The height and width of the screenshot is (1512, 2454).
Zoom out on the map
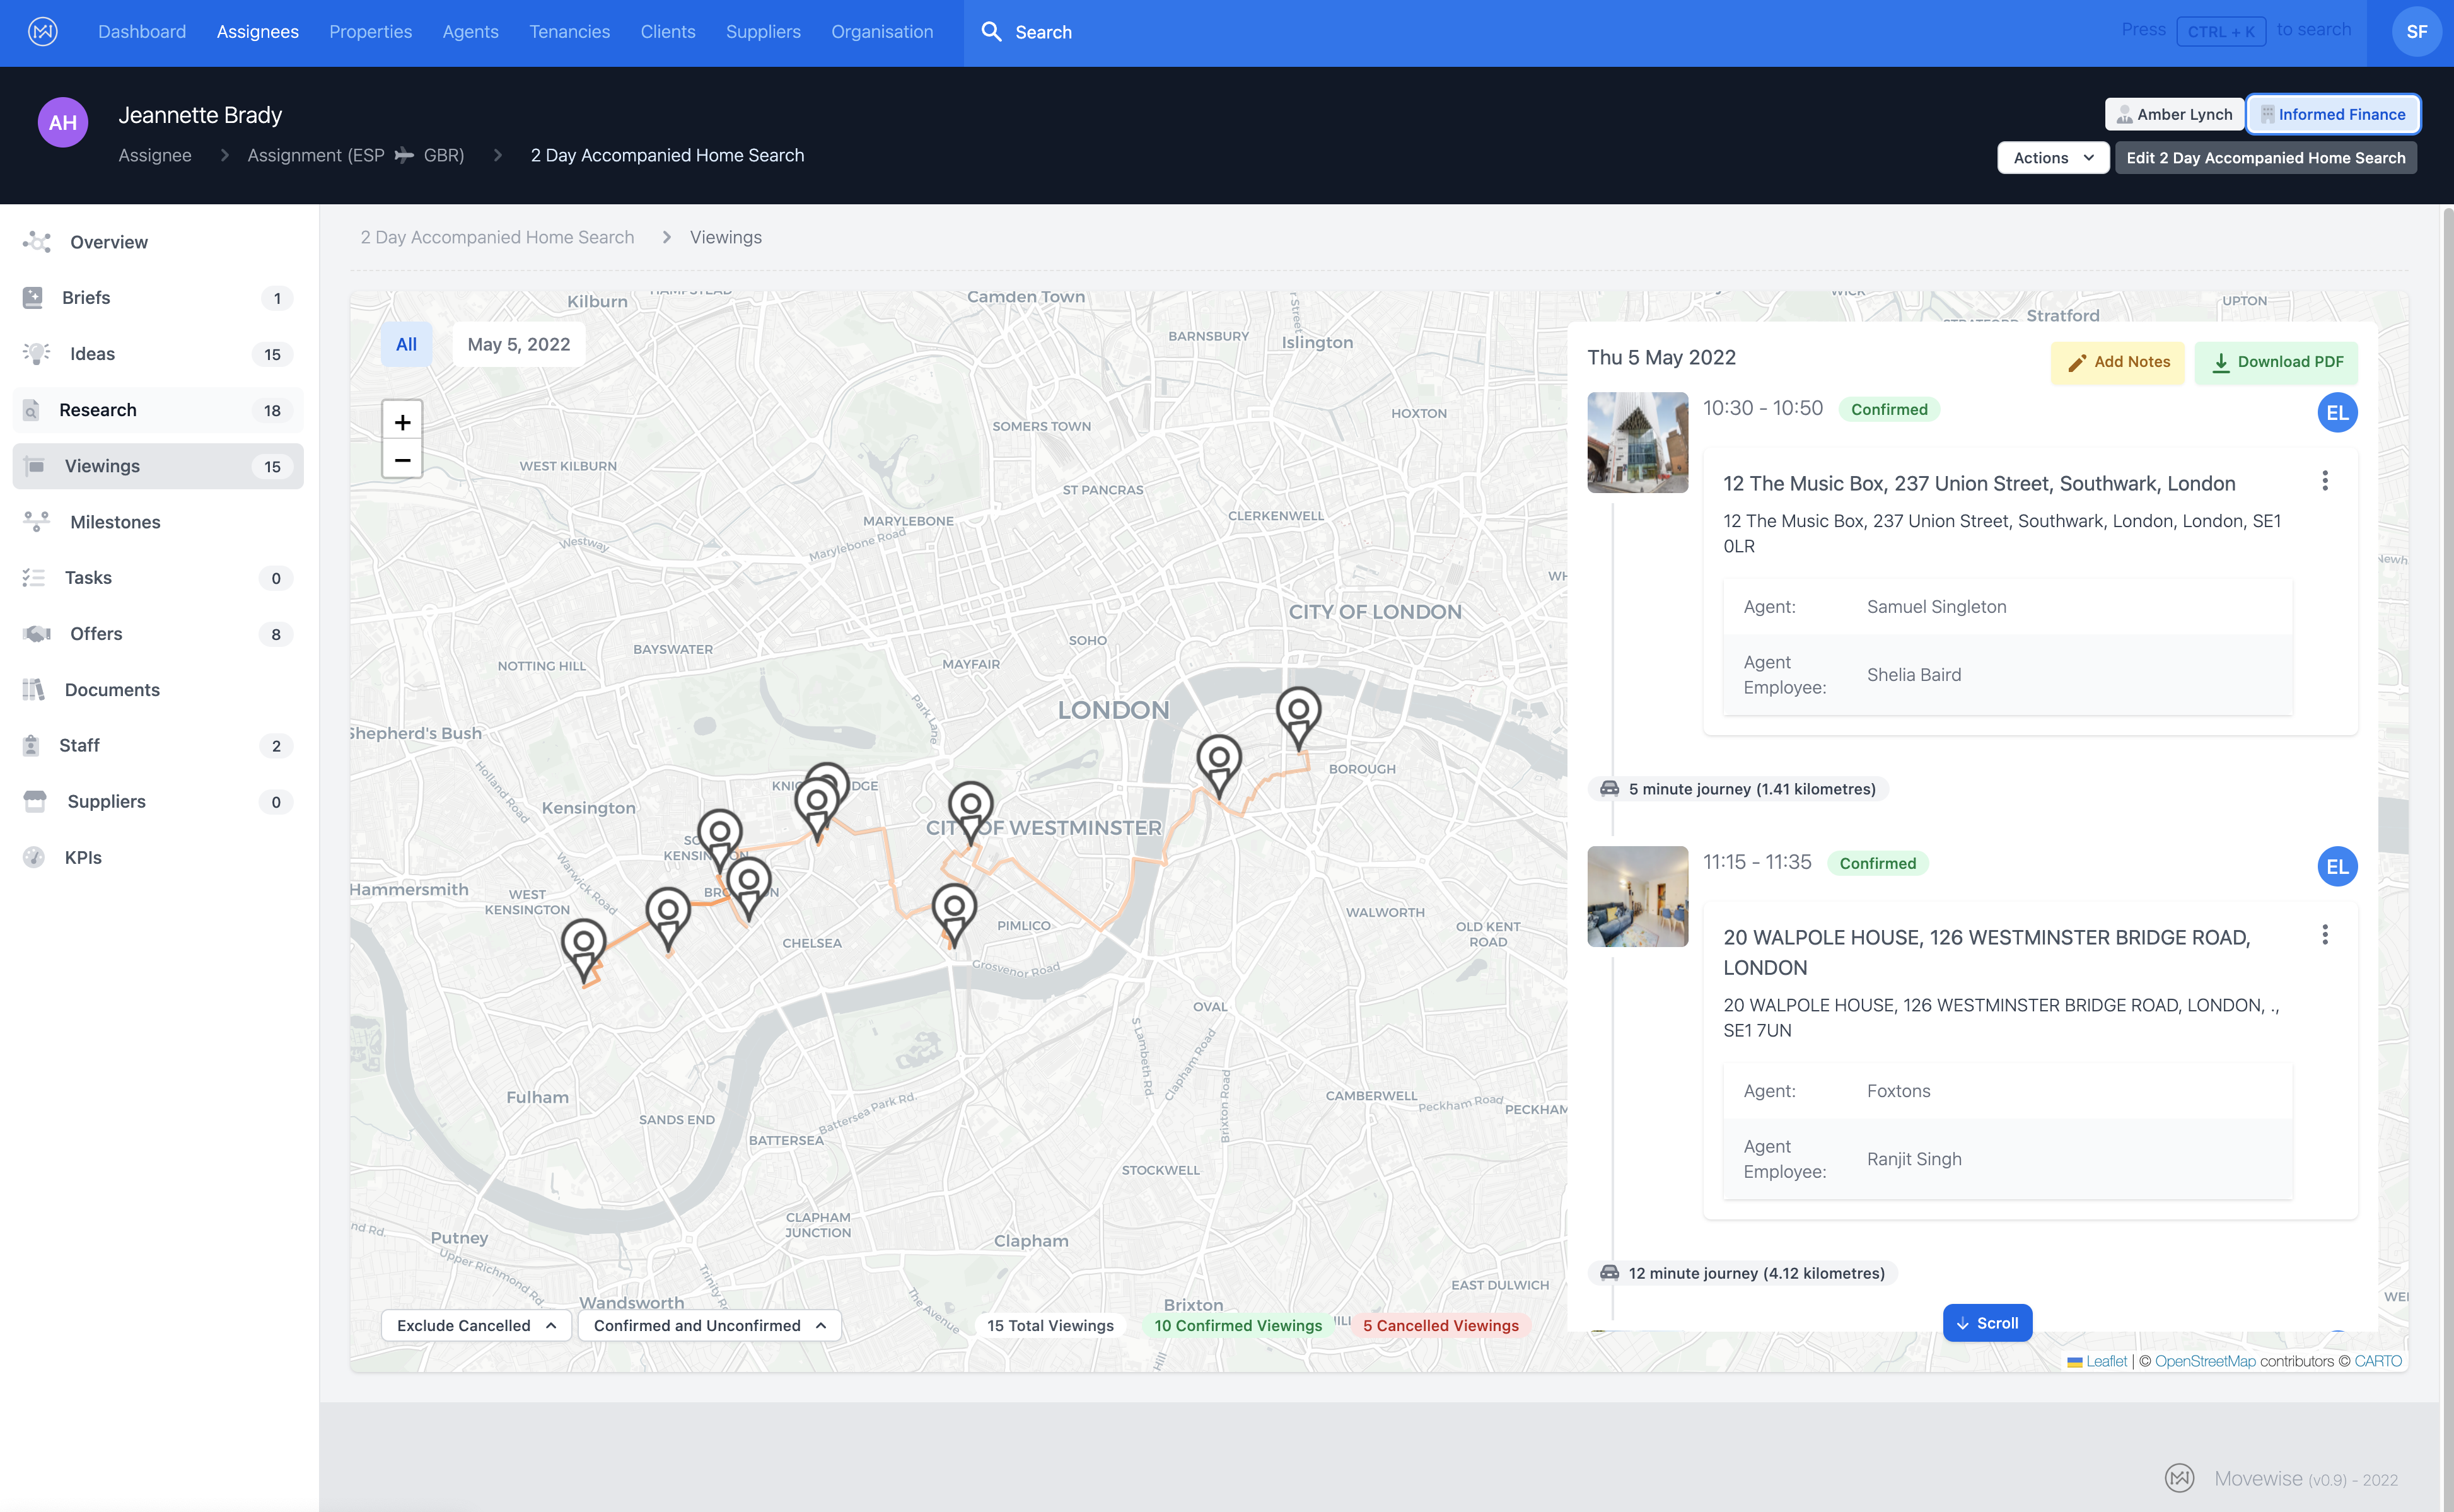click(x=402, y=460)
